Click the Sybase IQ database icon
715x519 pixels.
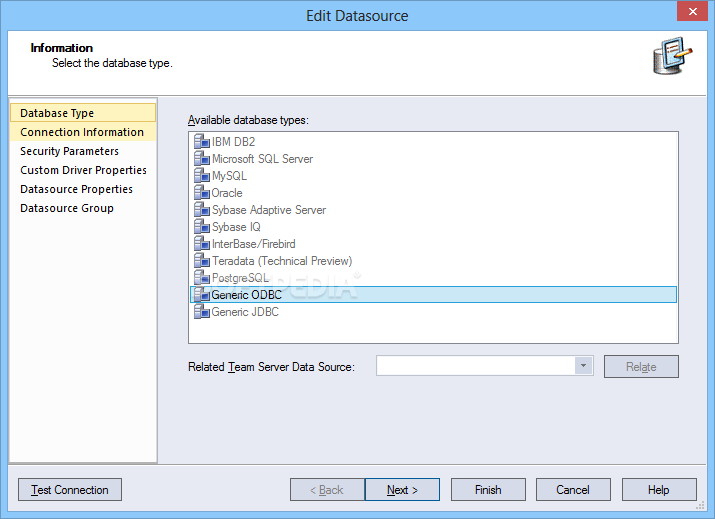tap(201, 227)
